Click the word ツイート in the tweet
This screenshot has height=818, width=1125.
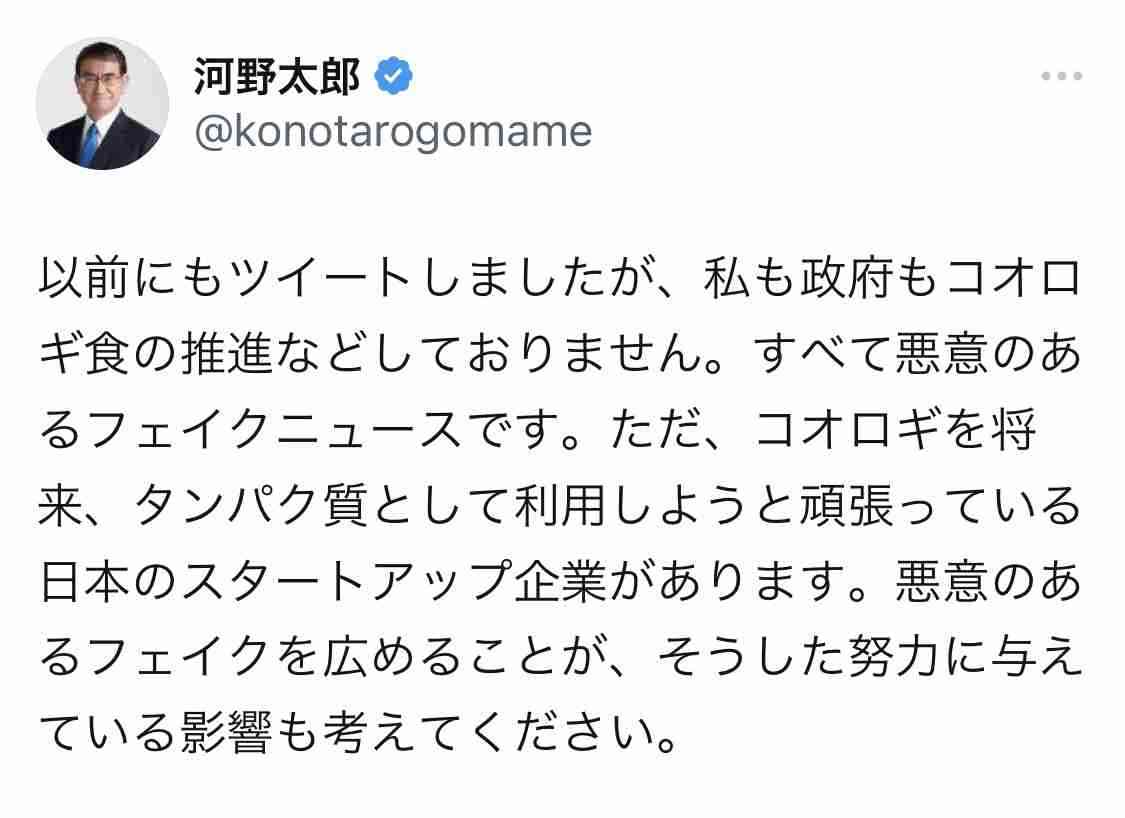click(x=322, y=278)
